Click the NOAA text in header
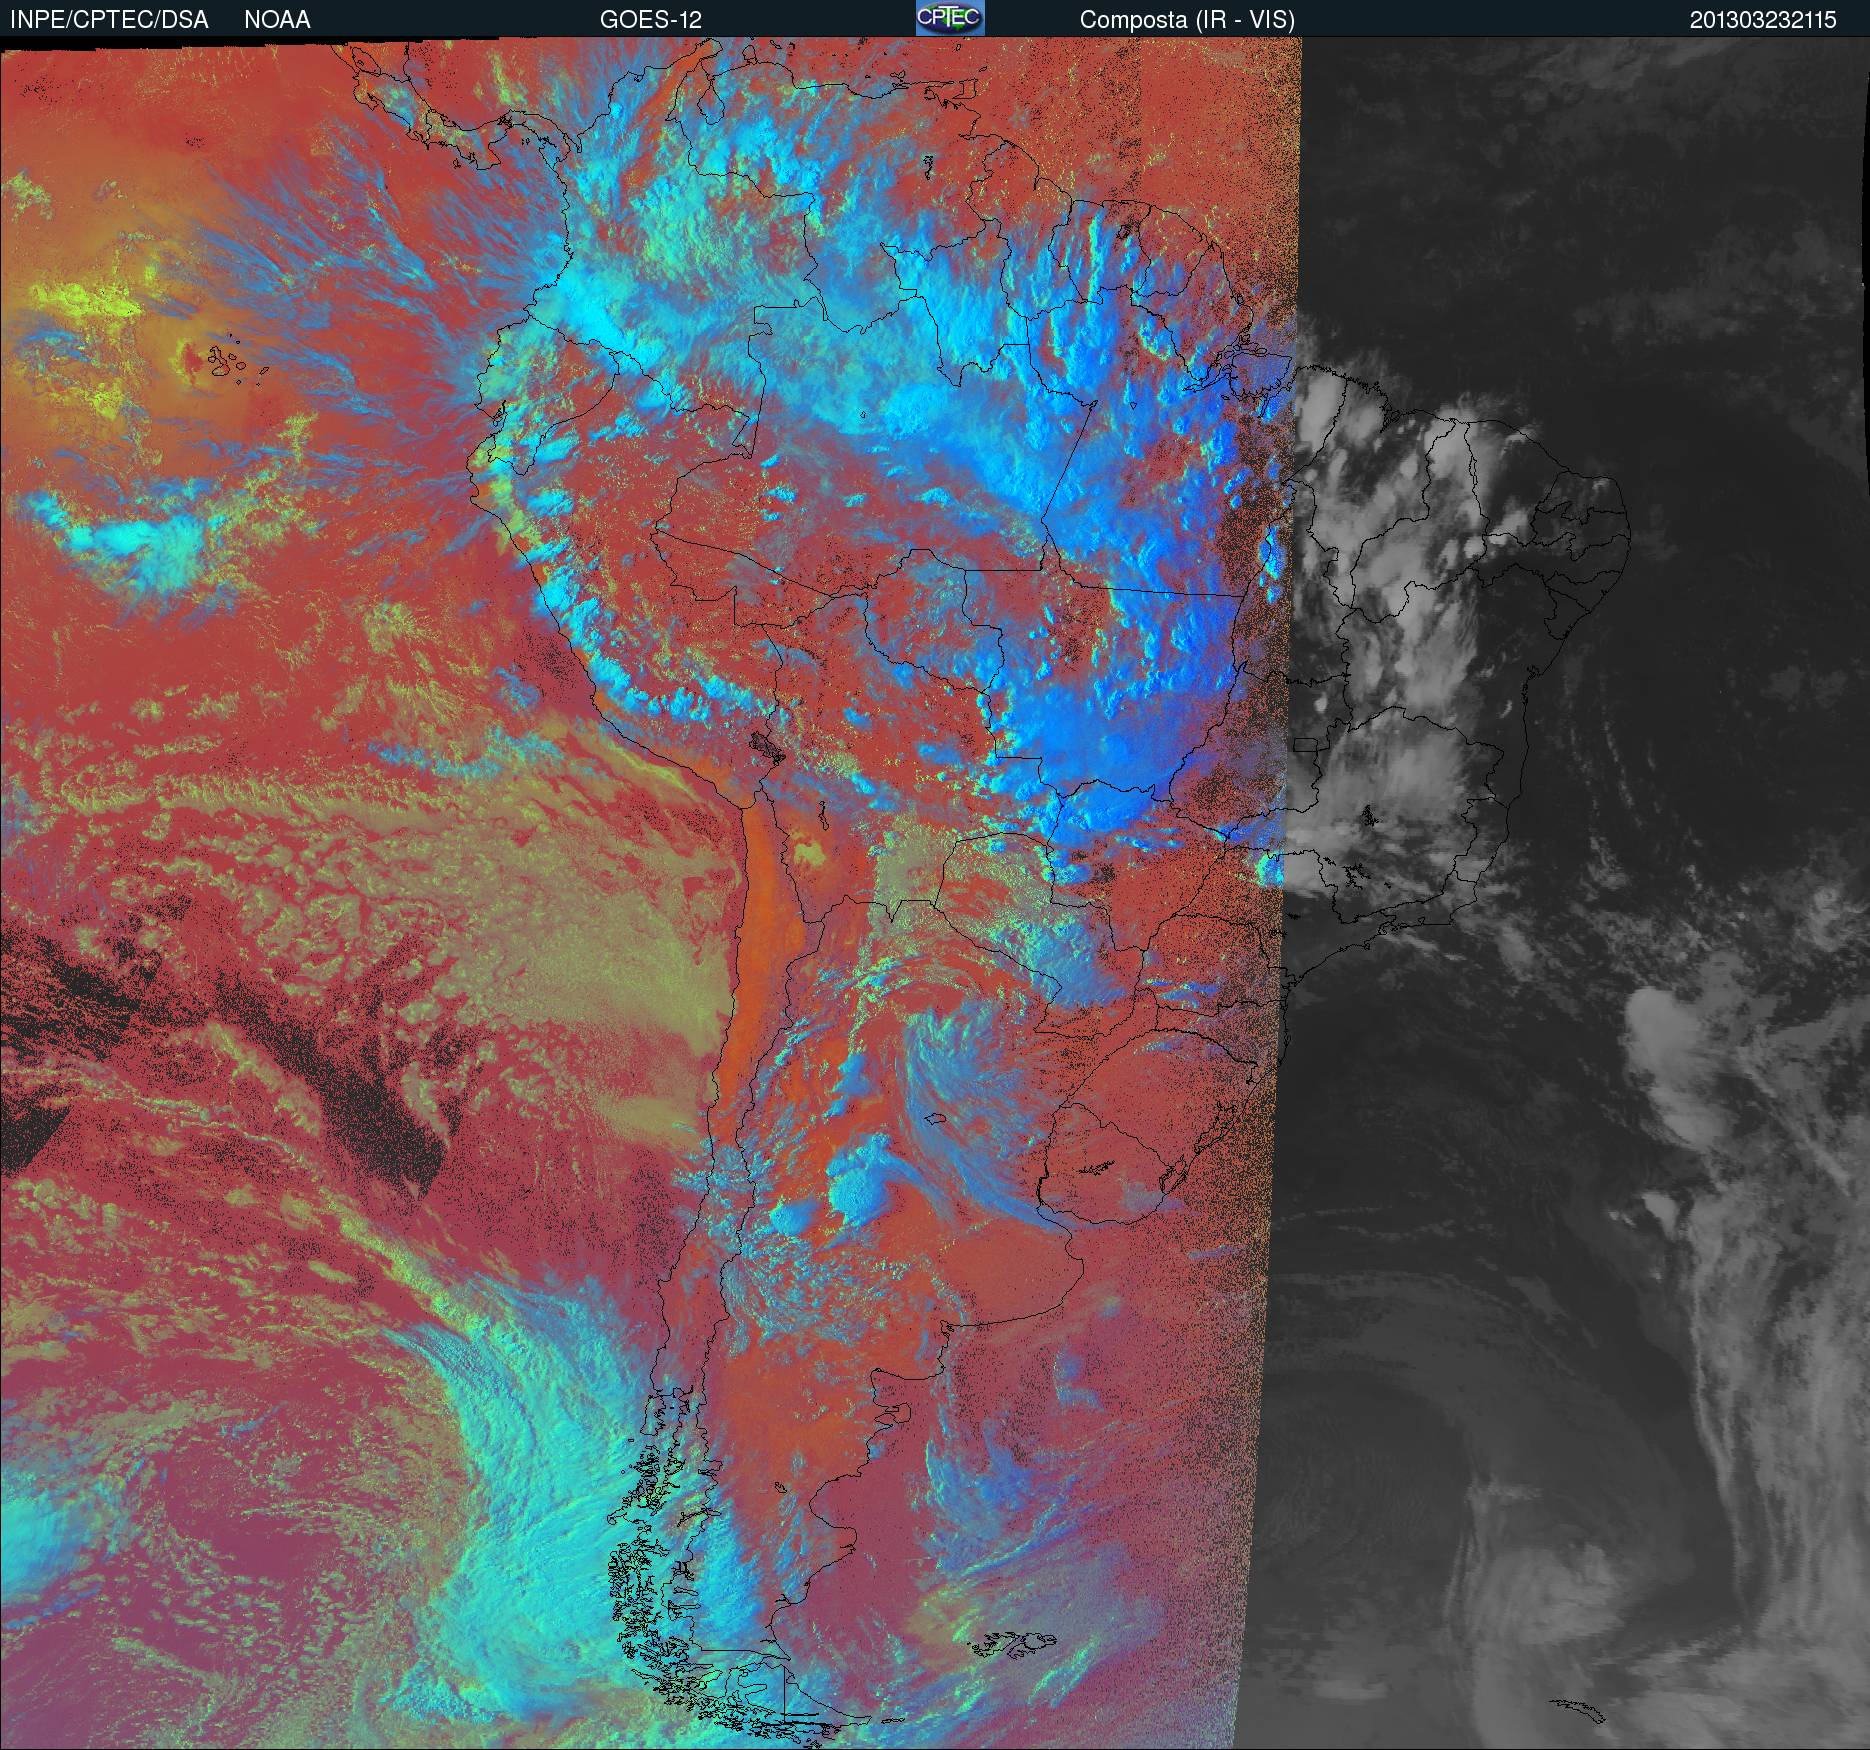1870x1750 pixels. (x=277, y=20)
